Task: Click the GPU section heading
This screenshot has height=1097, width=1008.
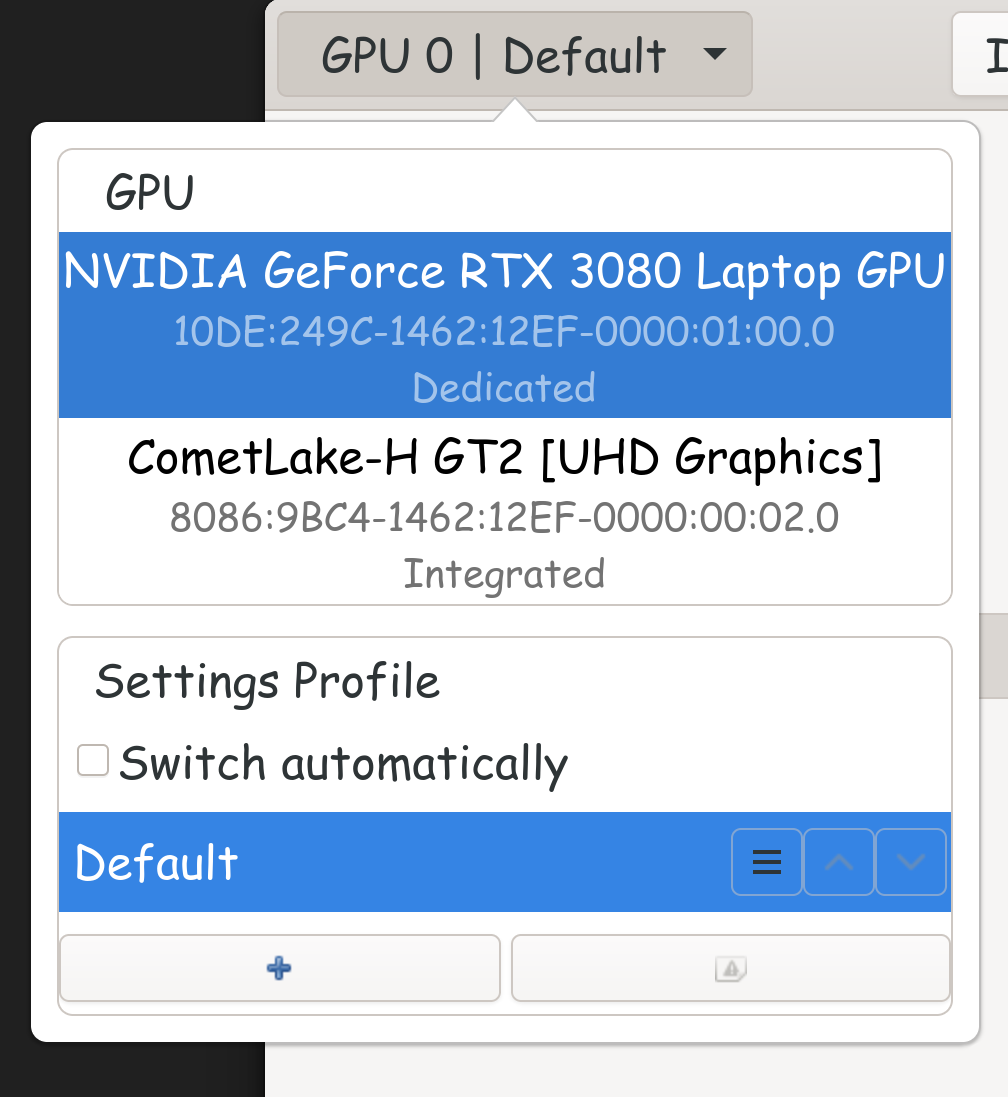Action: click(150, 193)
